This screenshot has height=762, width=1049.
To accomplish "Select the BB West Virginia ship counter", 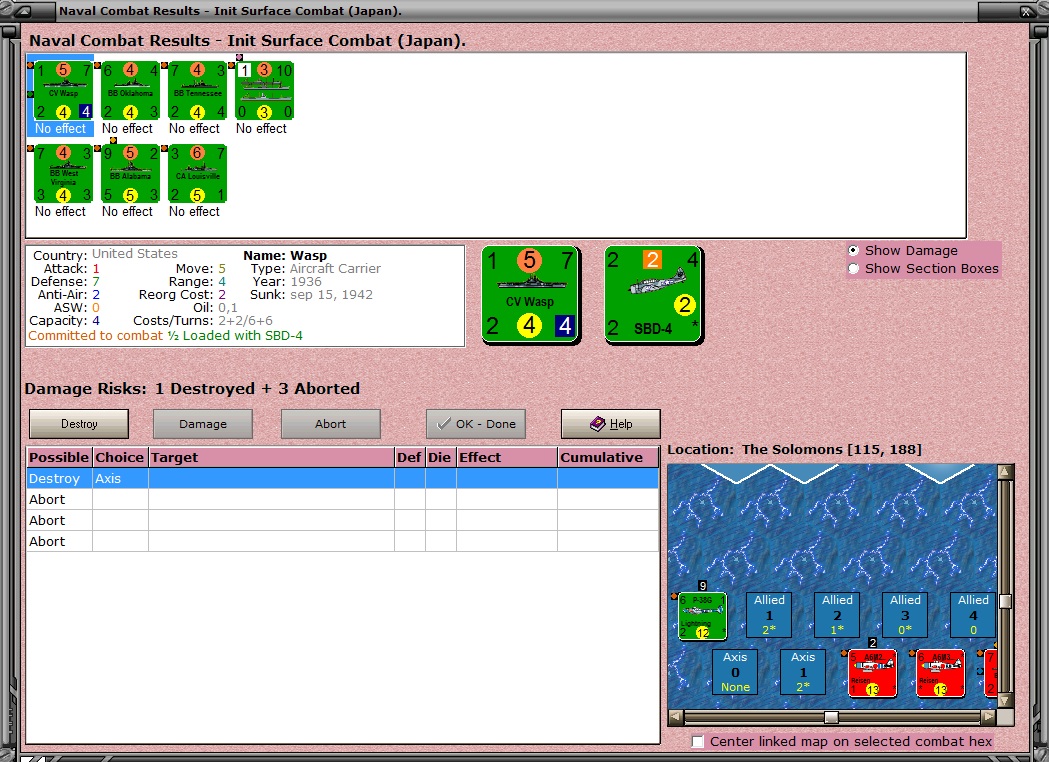I will click(64, 173).
